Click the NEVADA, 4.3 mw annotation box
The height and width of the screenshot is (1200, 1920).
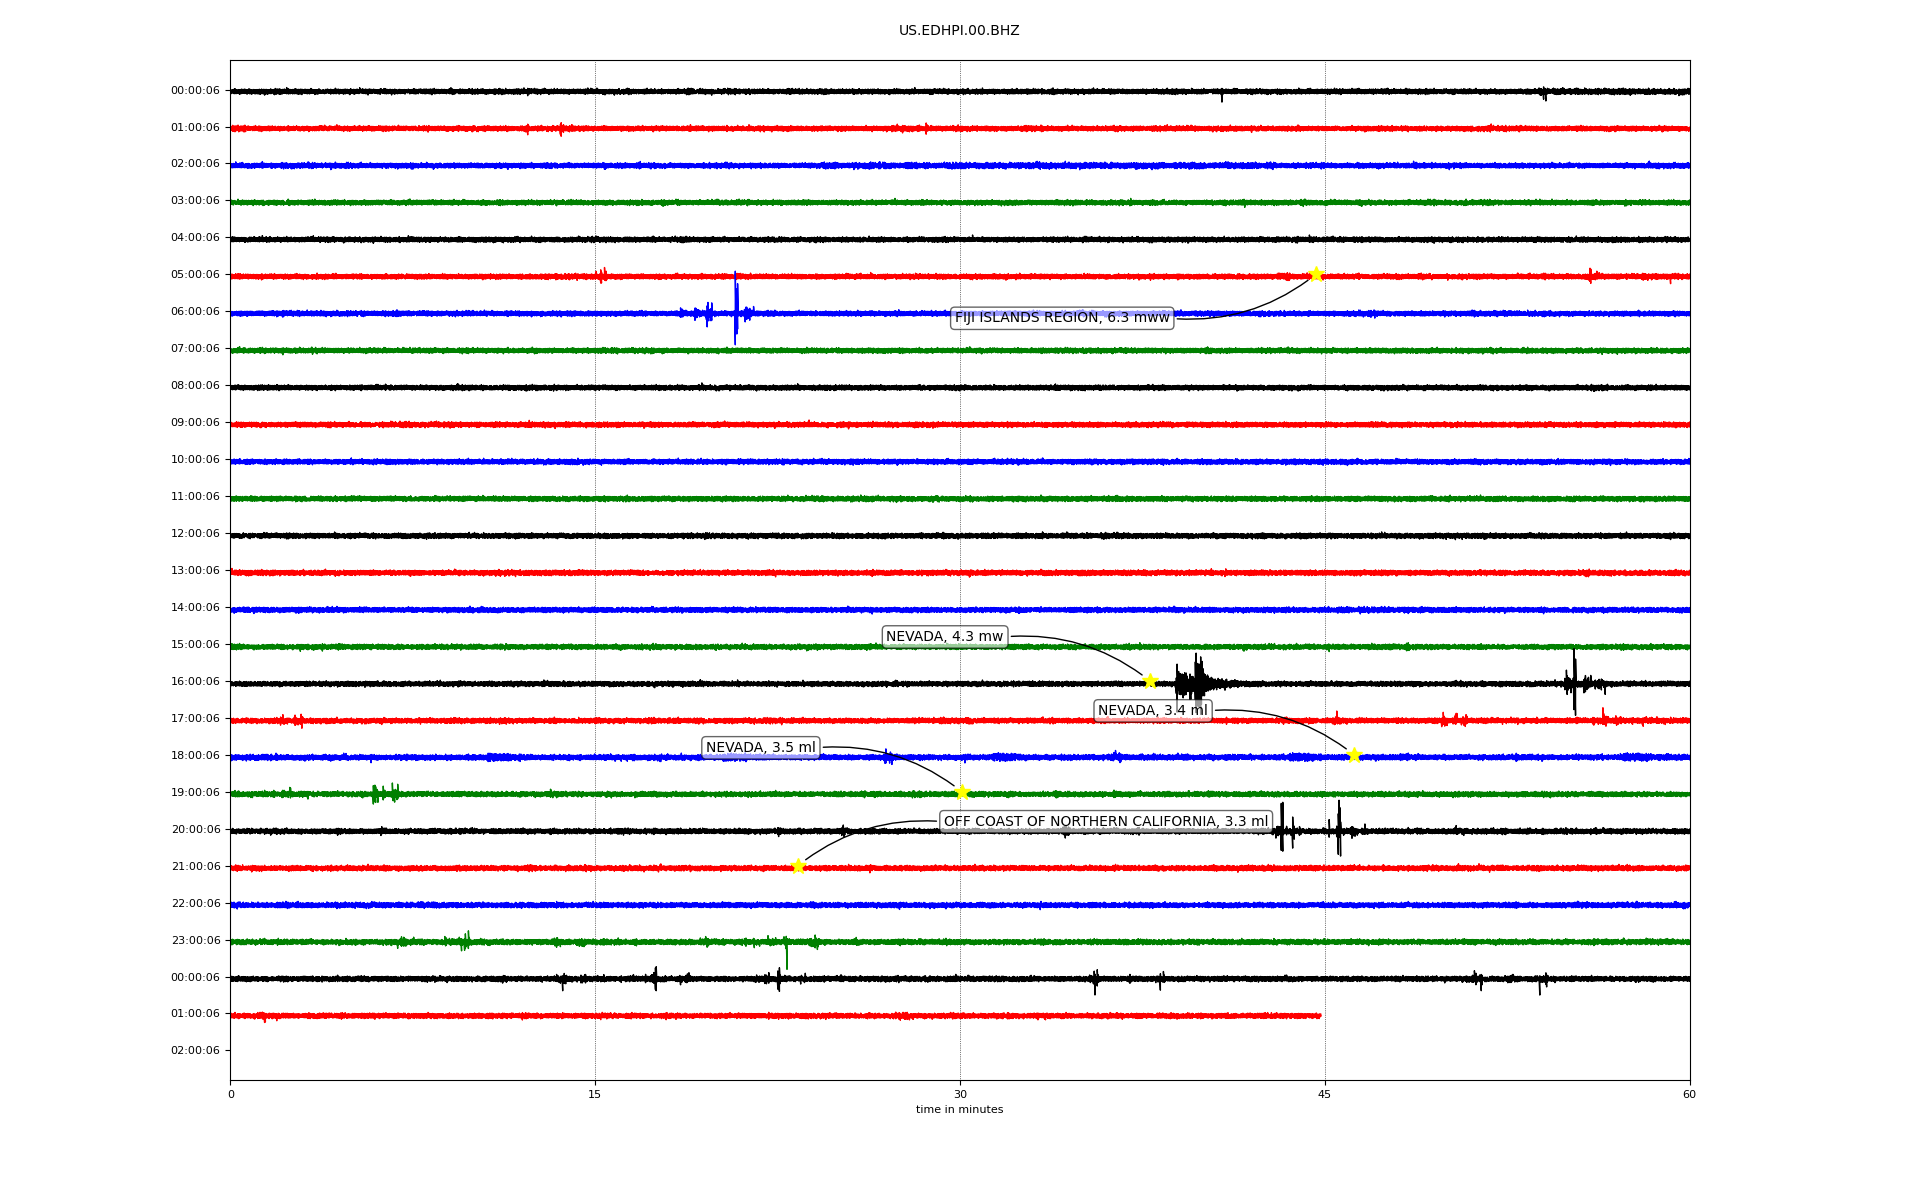(944, 637)
